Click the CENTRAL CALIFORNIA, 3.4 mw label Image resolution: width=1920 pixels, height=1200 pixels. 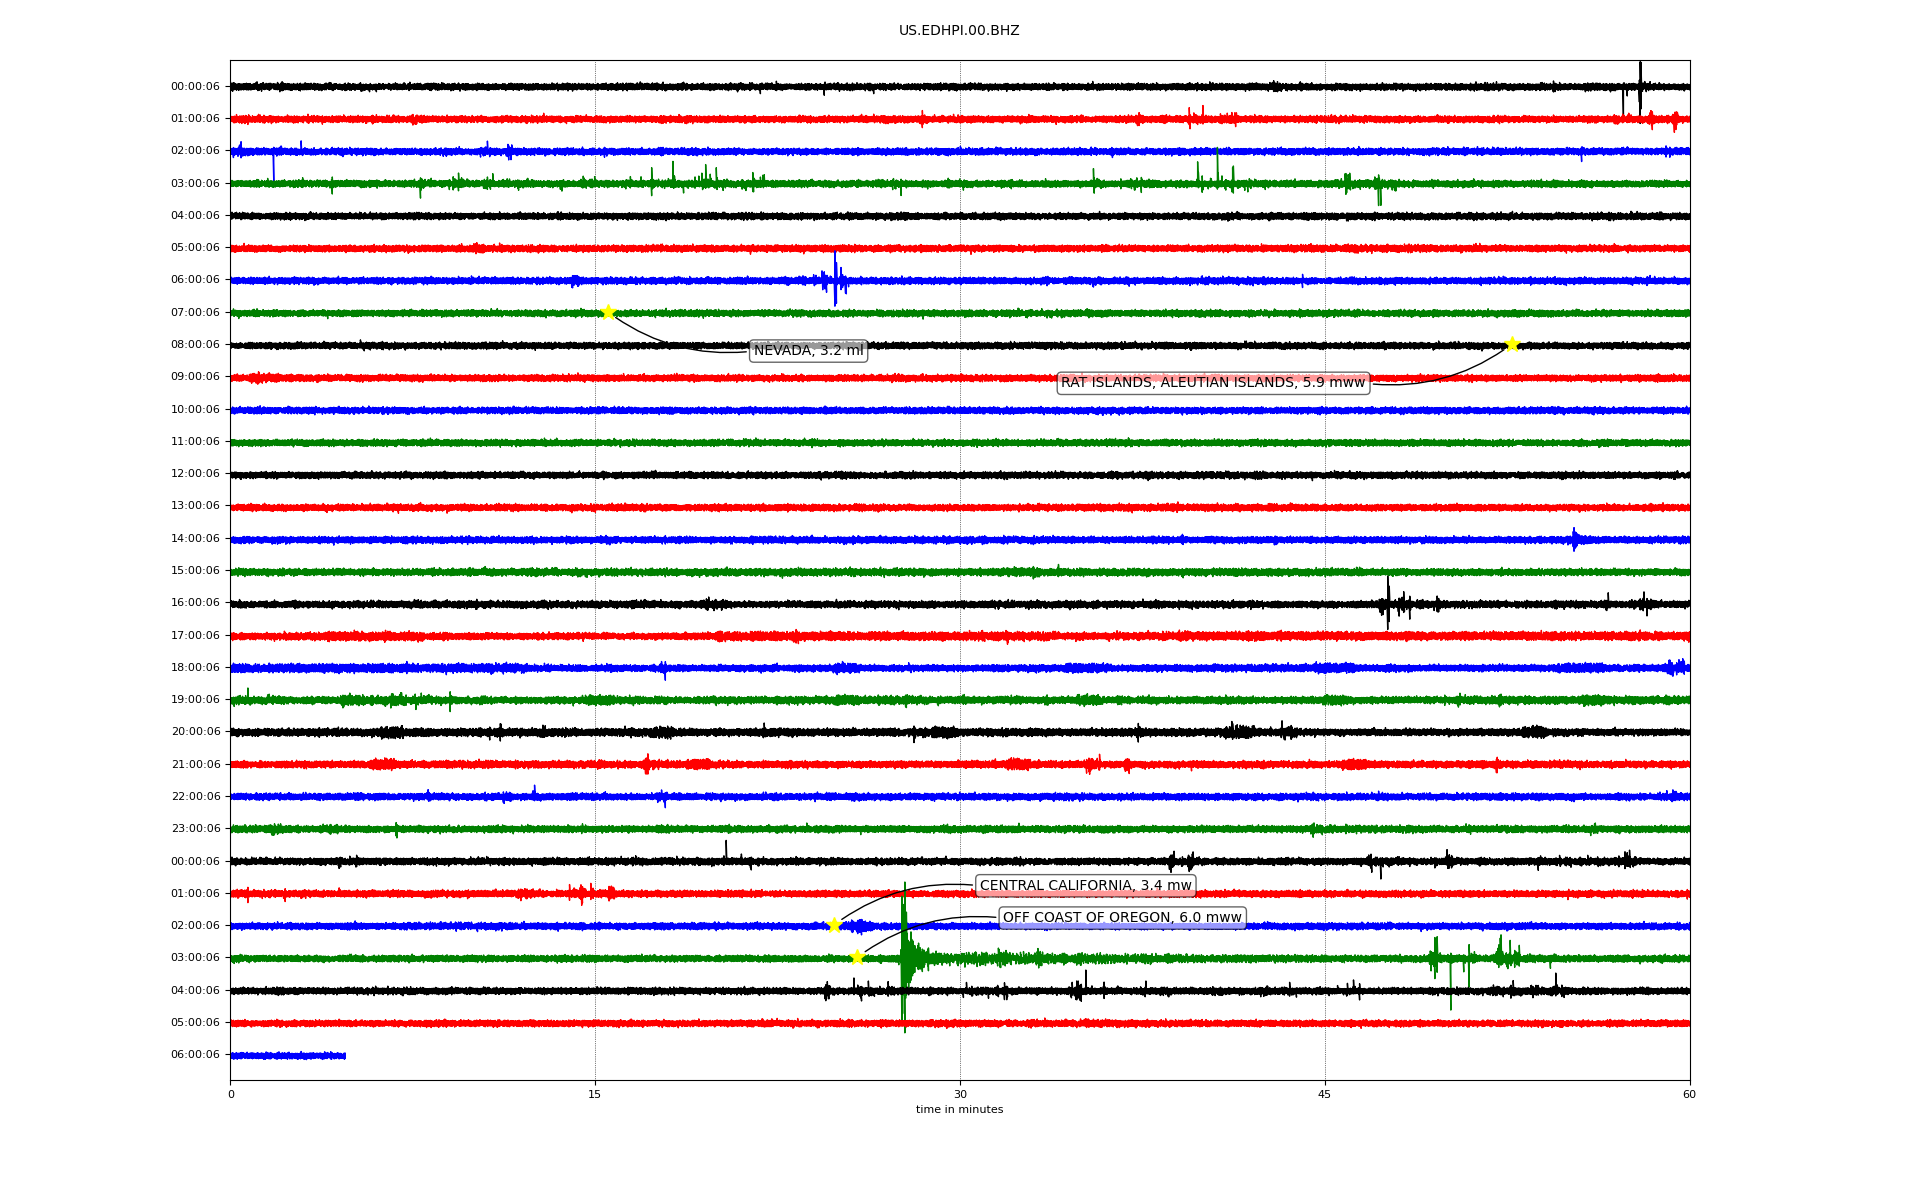1085,886
